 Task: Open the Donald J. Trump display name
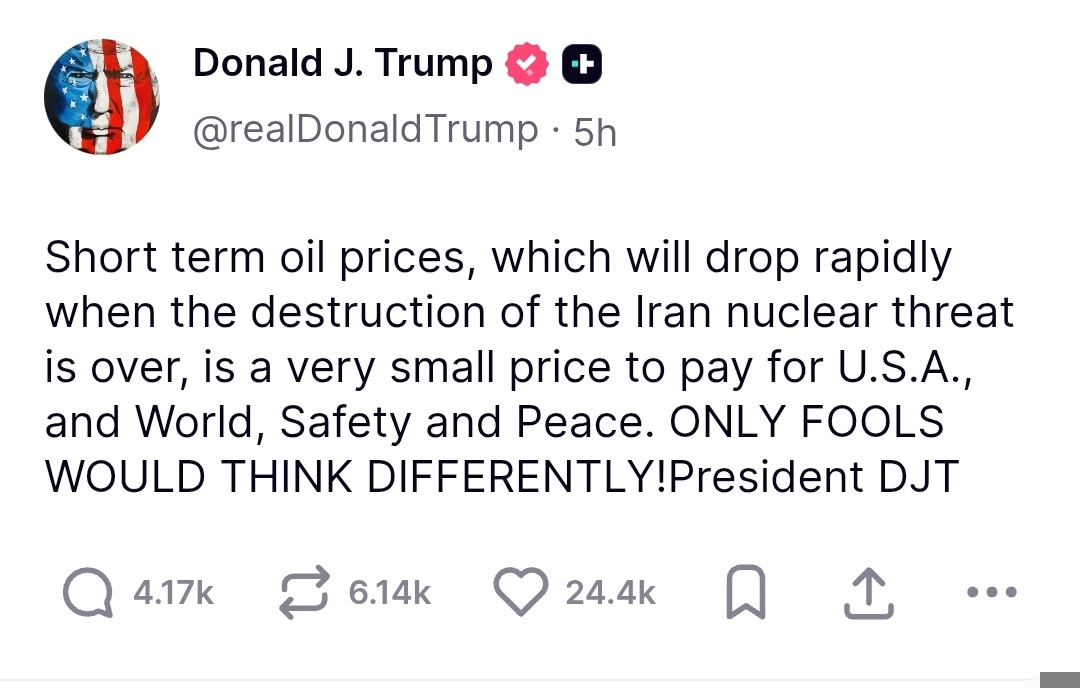[x=342, y=64]
